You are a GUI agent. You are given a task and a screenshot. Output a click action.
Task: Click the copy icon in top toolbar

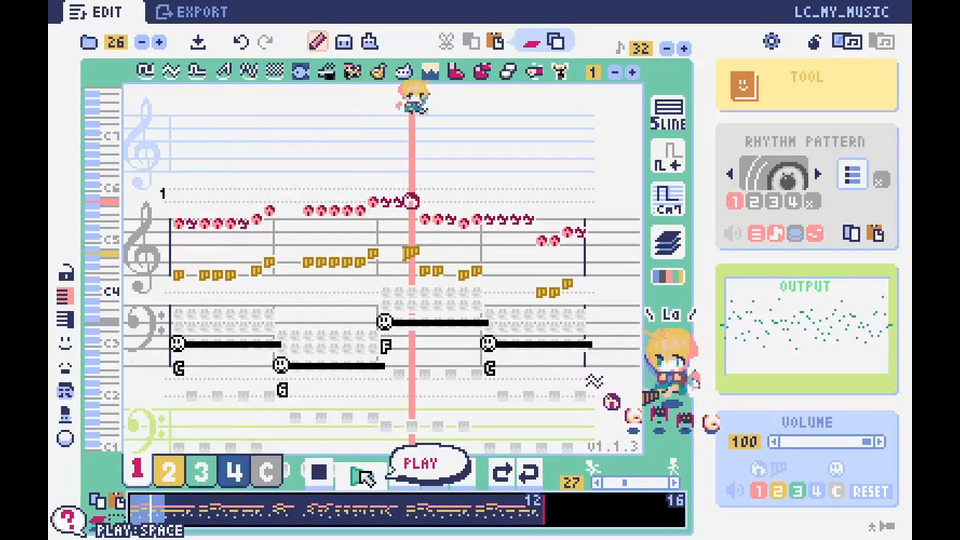click(x=471, y=42)
